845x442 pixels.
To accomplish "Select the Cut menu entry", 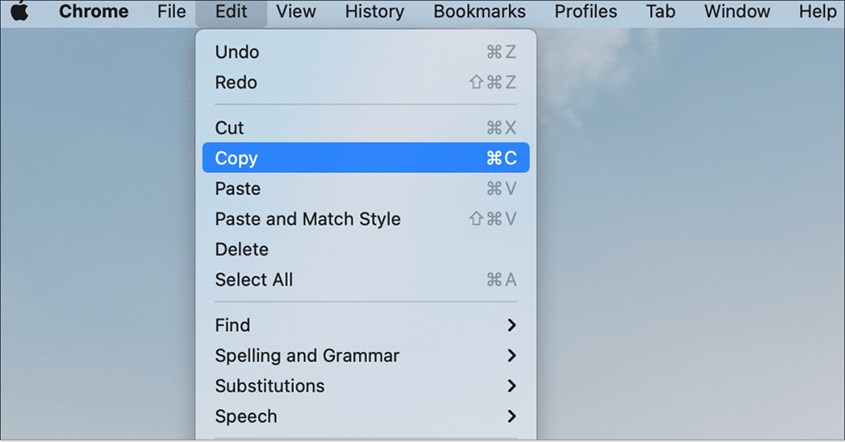I will point(366,128).
